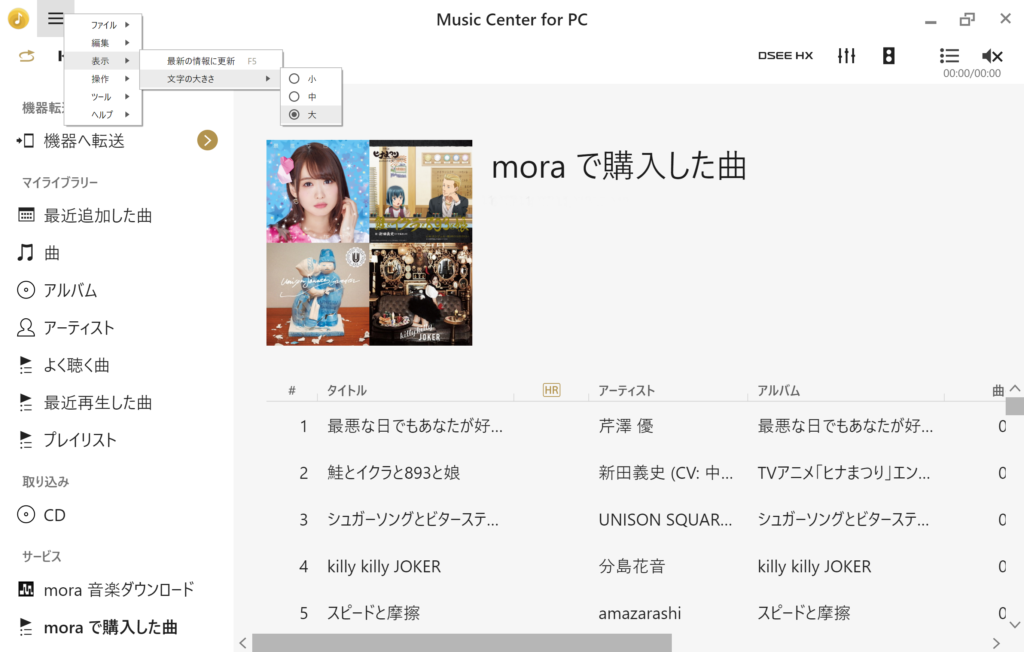The image size is (1024, 652).
Task: Select the killy killy JOKER title in row 4
Action: coord(384,566)
